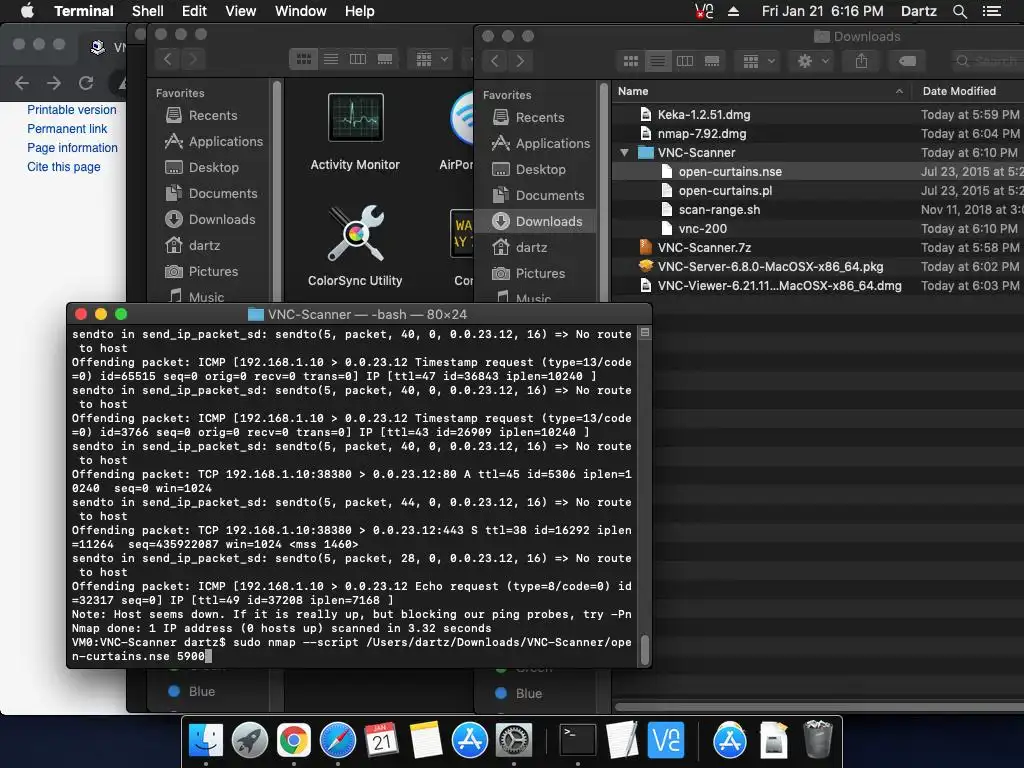This screenshot has width=1024, height=768.
Task: Click Page information link
Action: point(72,148)
